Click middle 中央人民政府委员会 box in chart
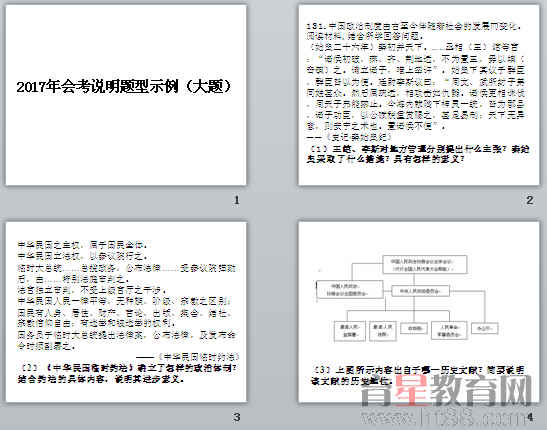The height and width of the screenshot is (430, 547). click(x=420, y=291)
